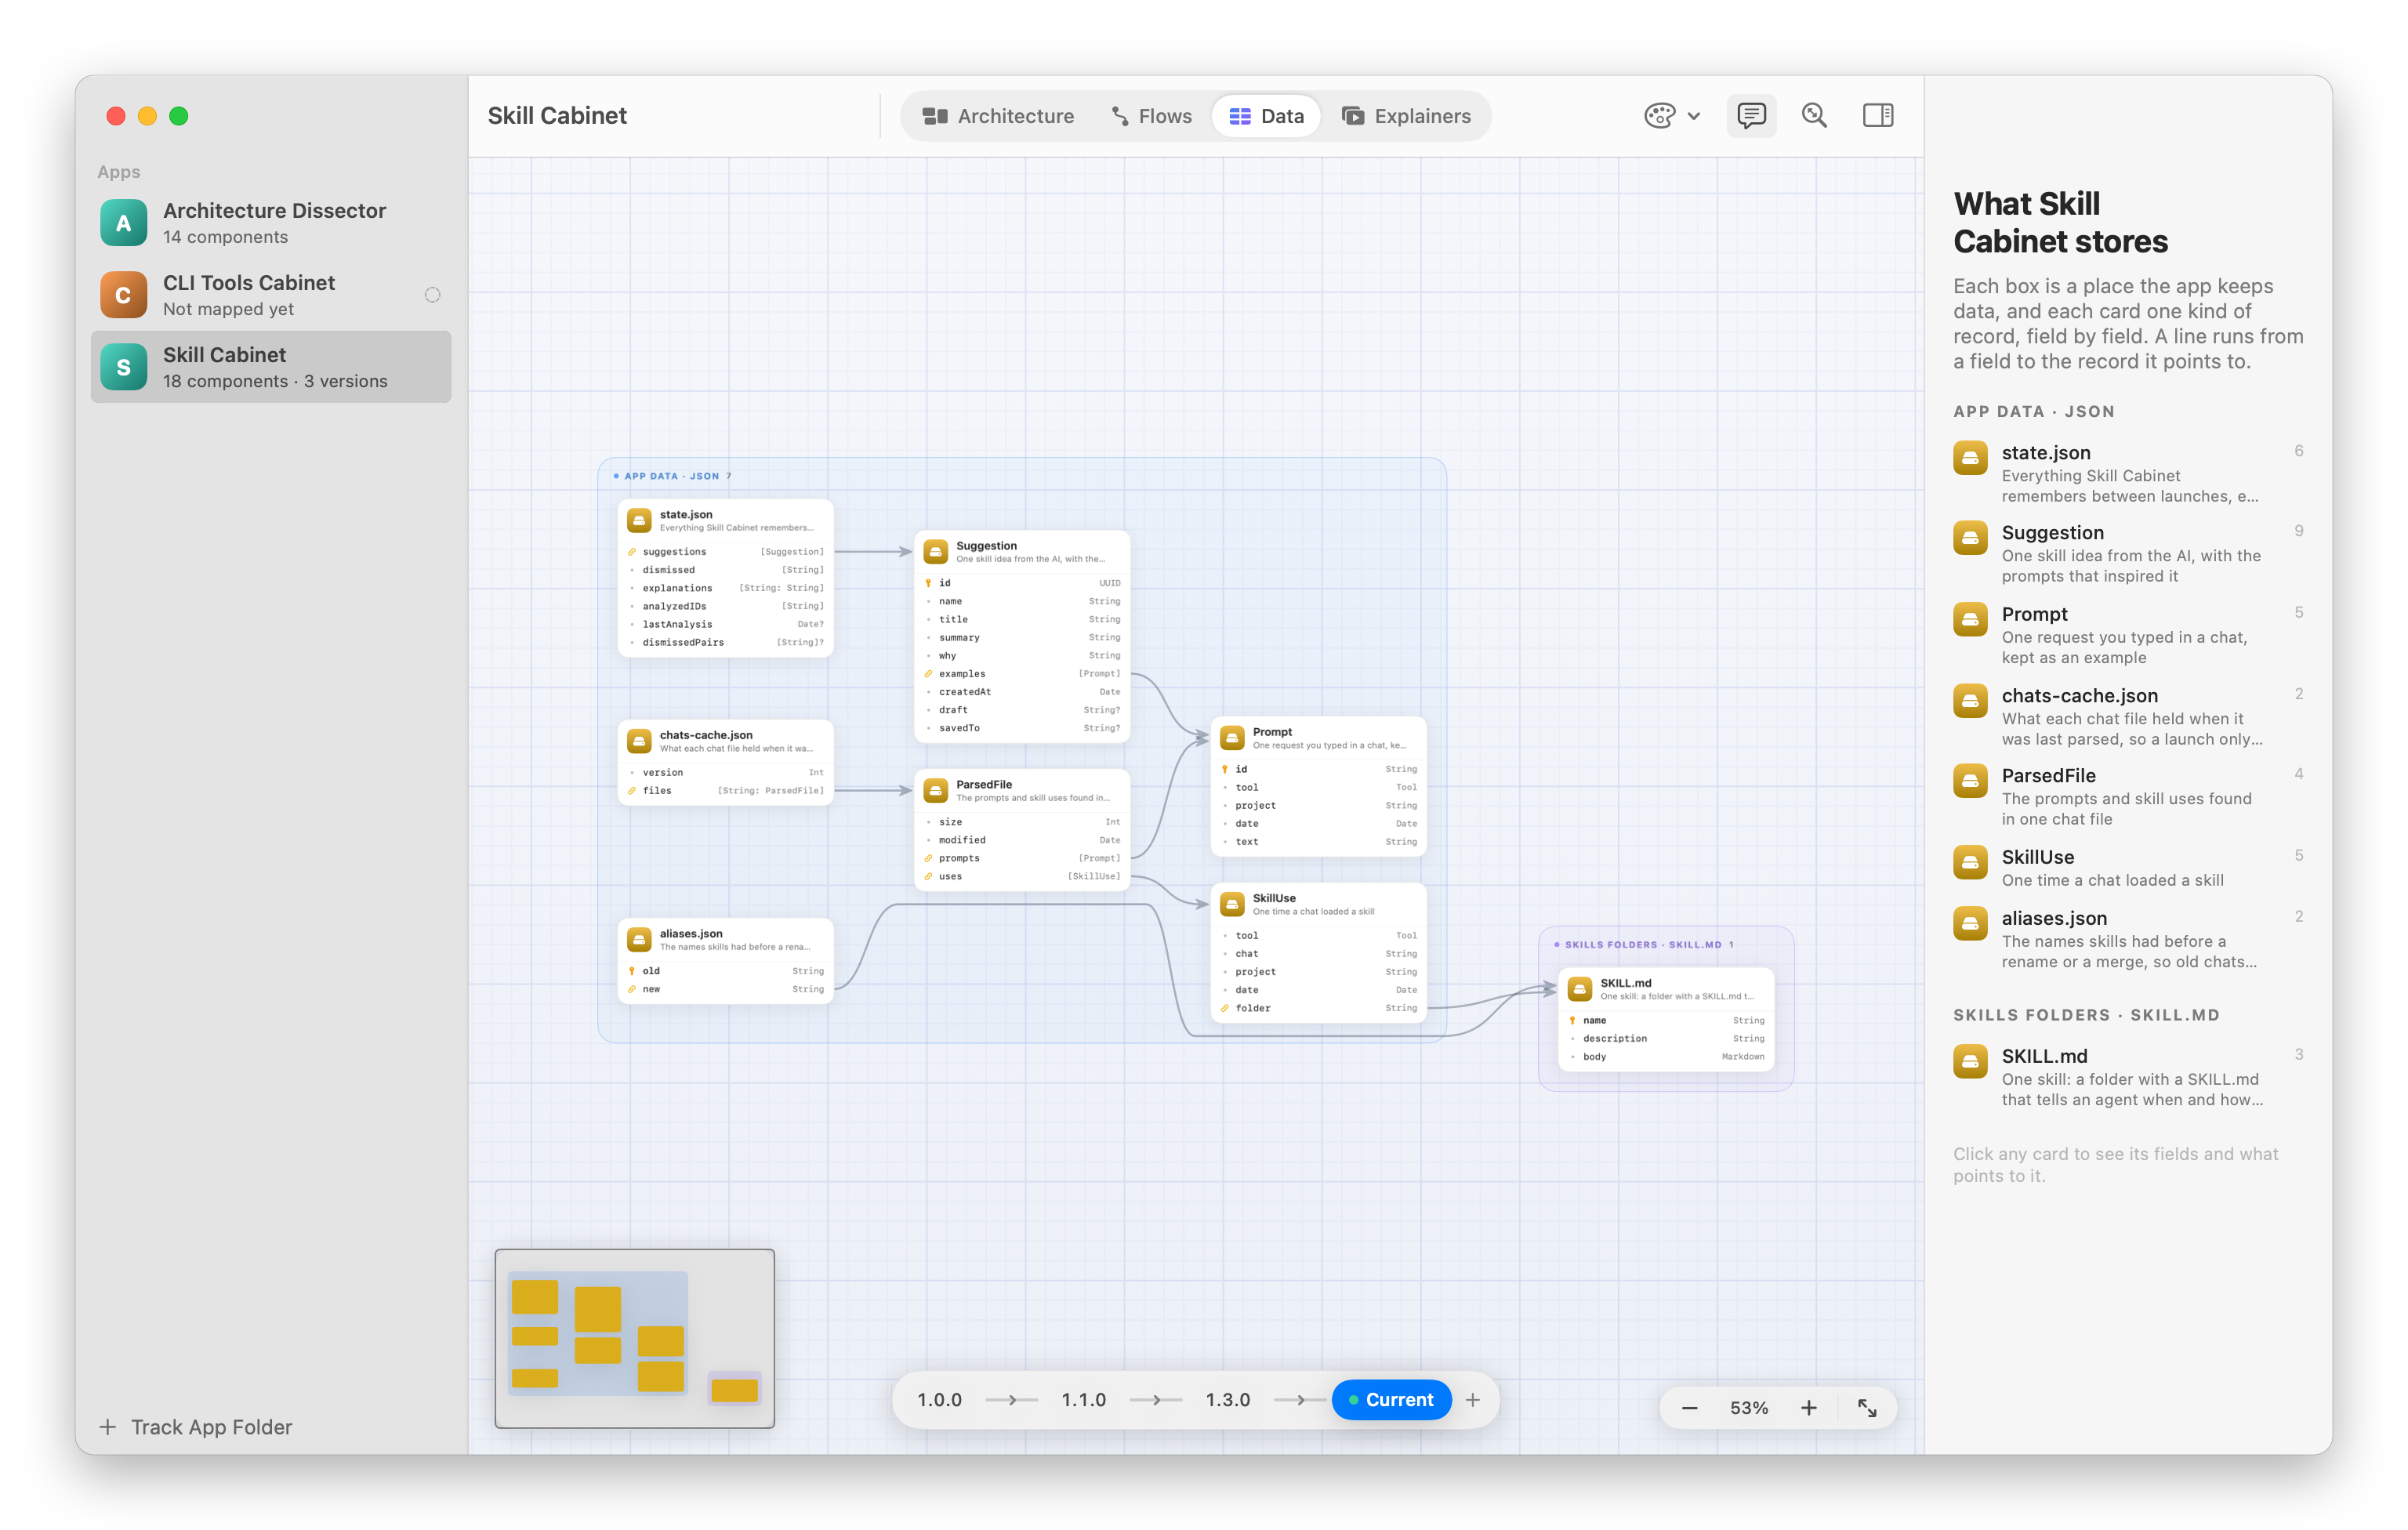Open ParsedFile card icon on canvas

[x=936, y=790]
